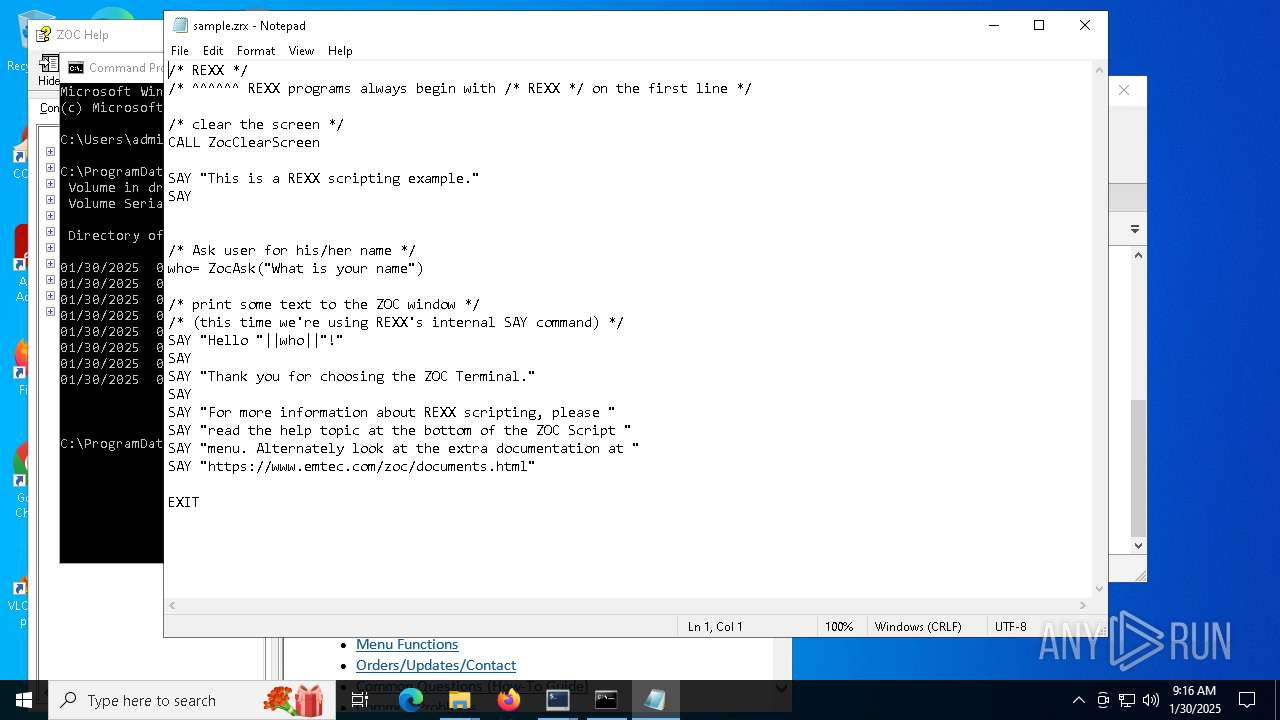Click the 'SAY "Hello "||who||"!"' line

(x=256, y=341)
